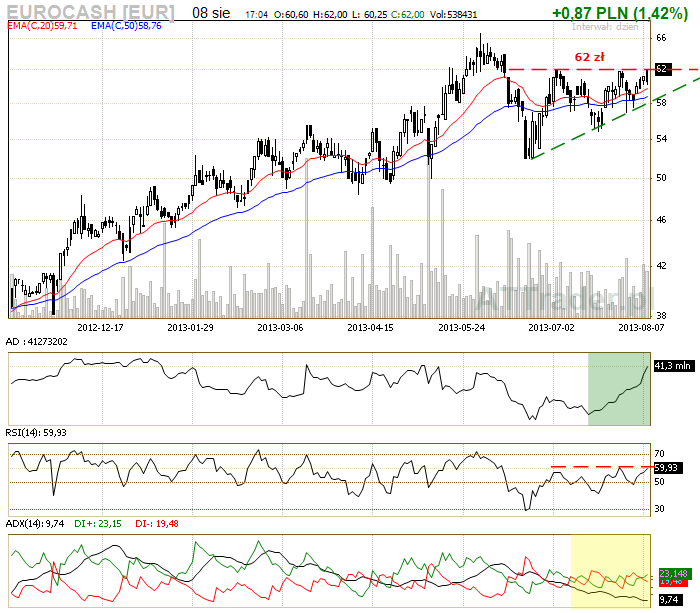The height and width of the screenshot is (613, 700).
Task: Click the 2013-08-07 date axis label
Action: [x=641, y=328]
